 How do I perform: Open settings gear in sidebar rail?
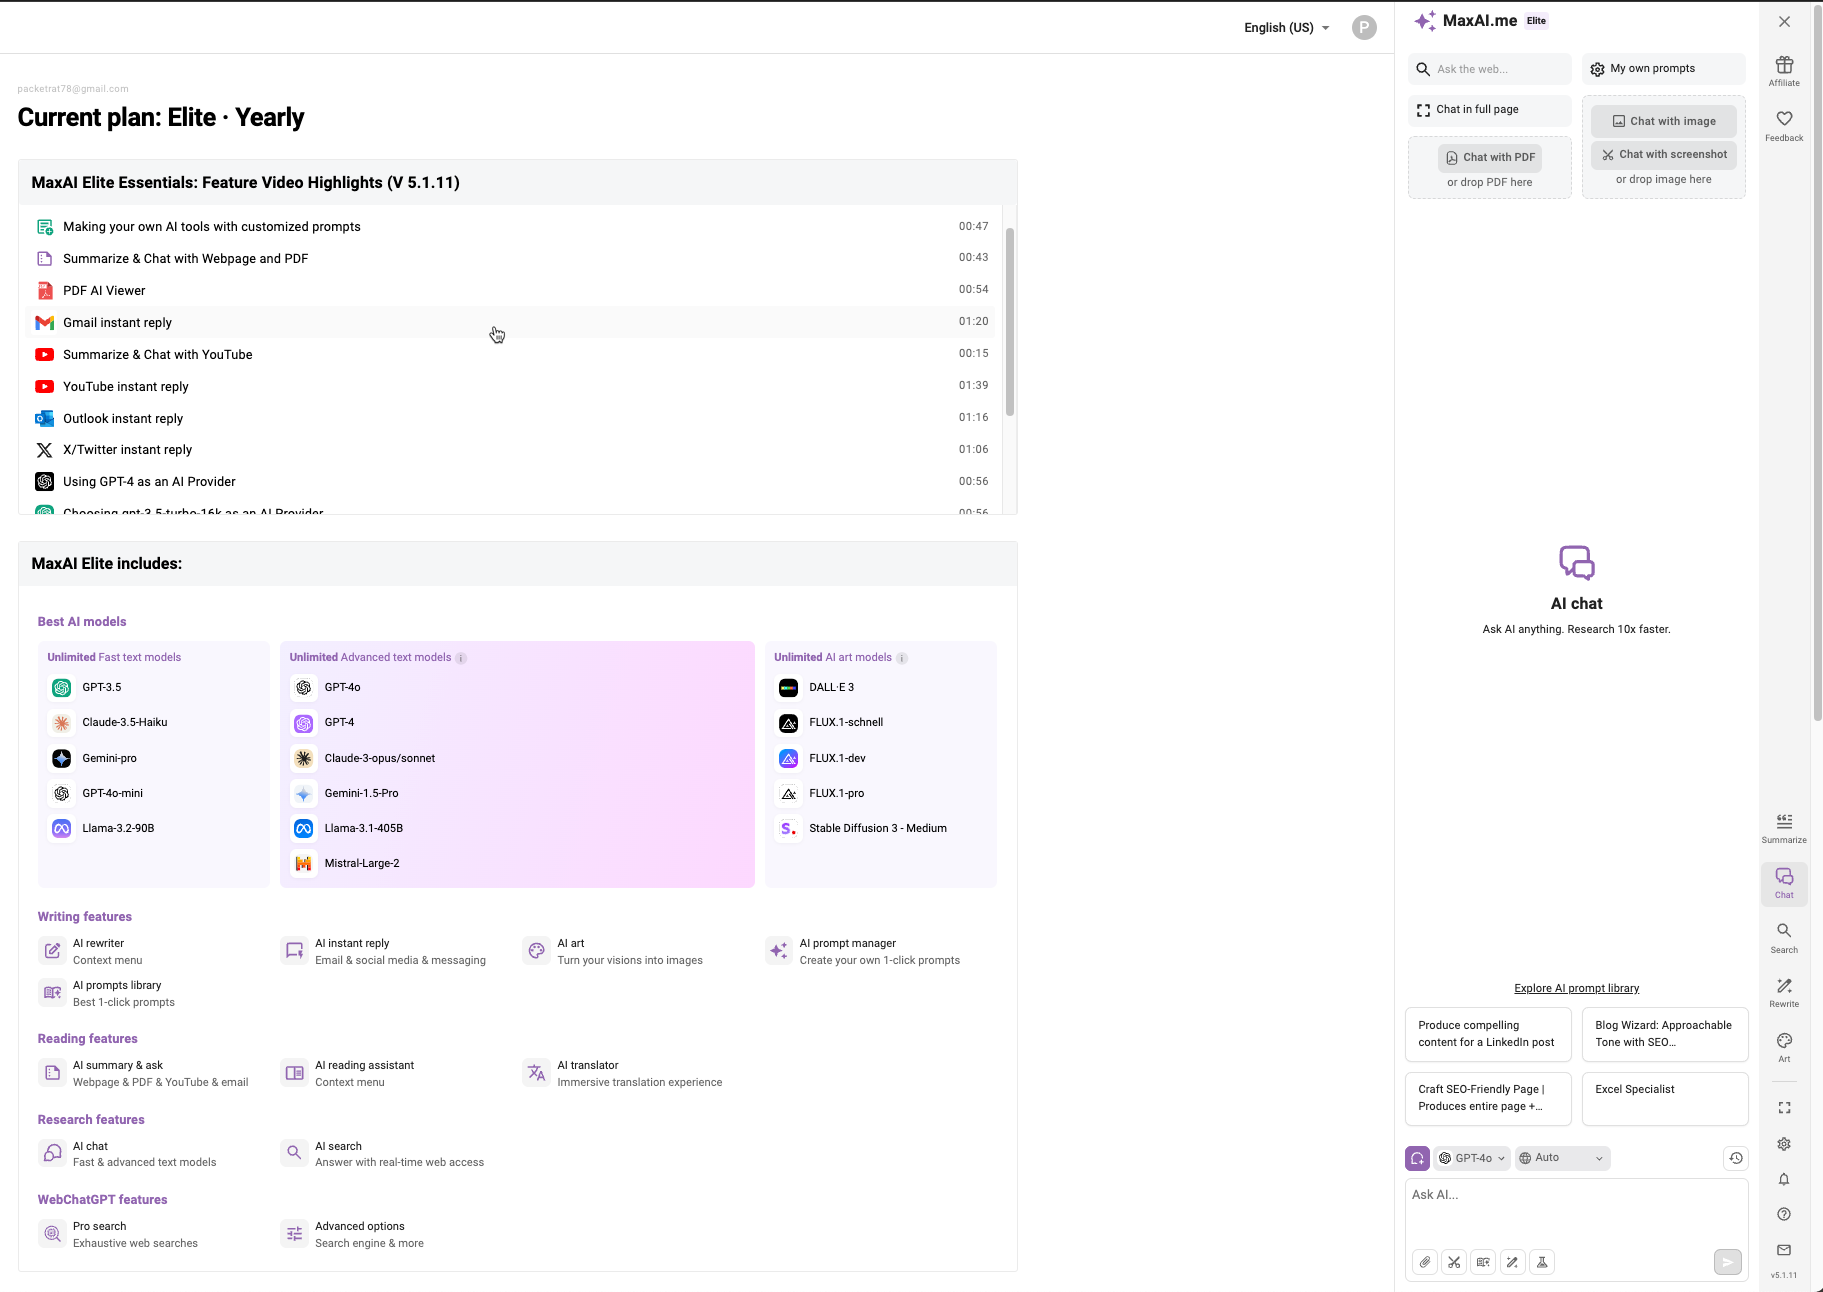(x=1784, y=1144)
